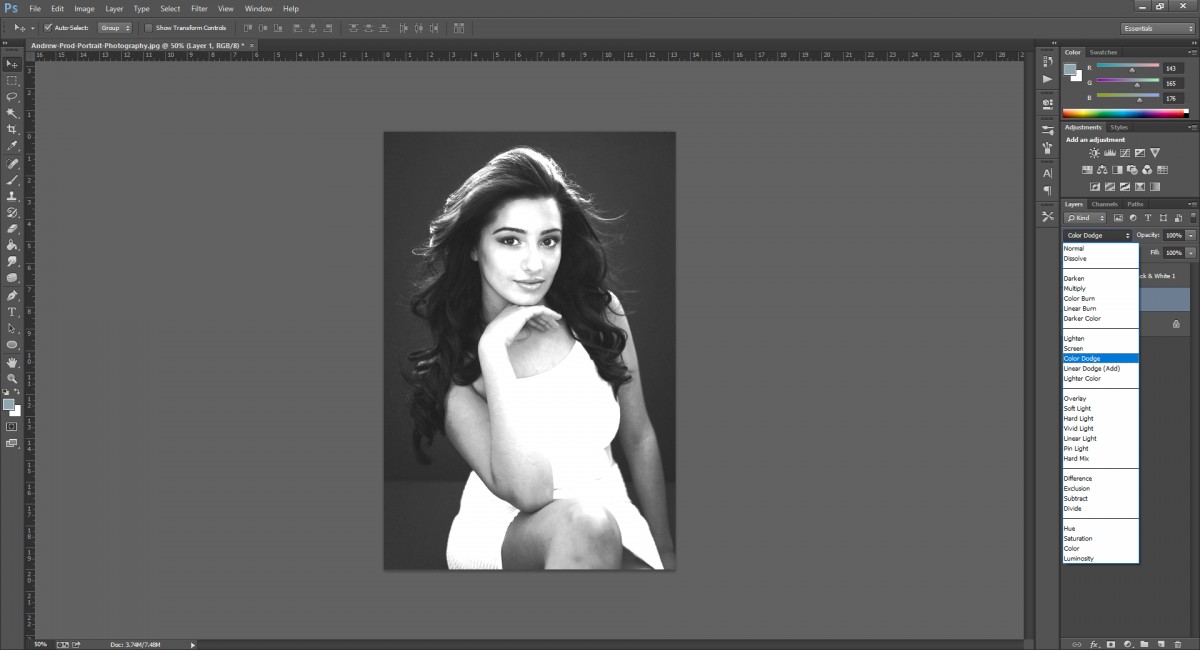
Task: Toggle pixel layer filter in Layers panel
Action: coord(1118,217)
